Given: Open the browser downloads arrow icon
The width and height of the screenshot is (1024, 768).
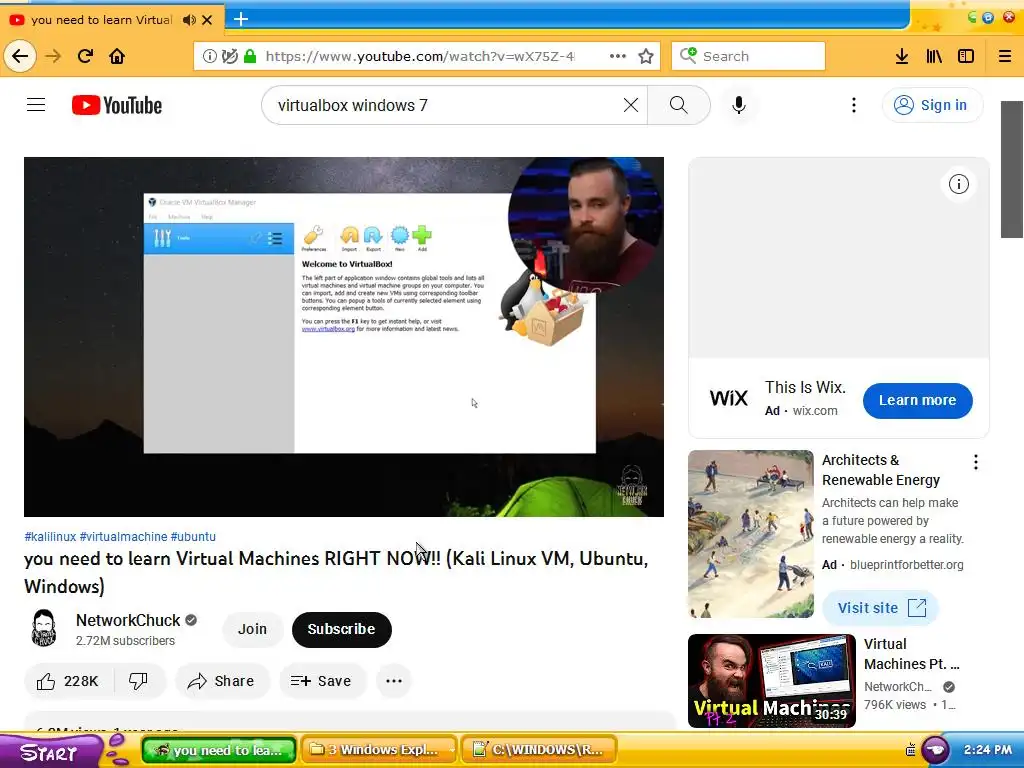Looking at the screenshot, I should pos(902,56).
